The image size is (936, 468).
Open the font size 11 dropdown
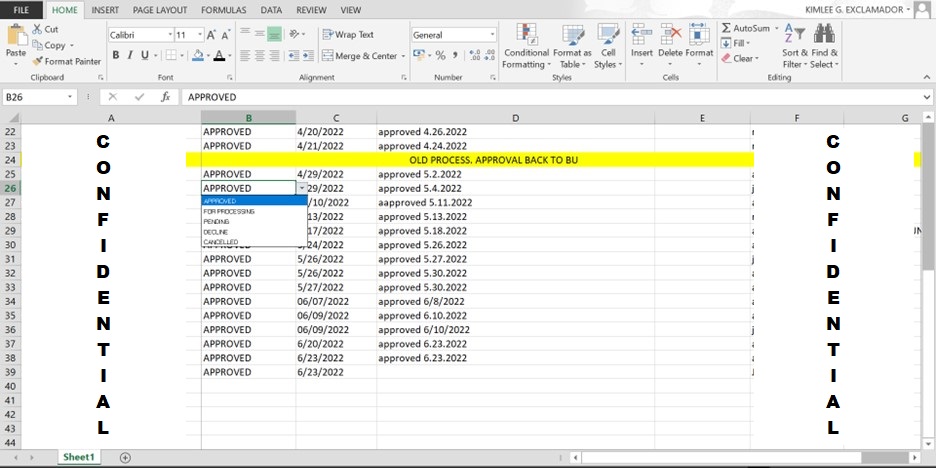(200, 35)
